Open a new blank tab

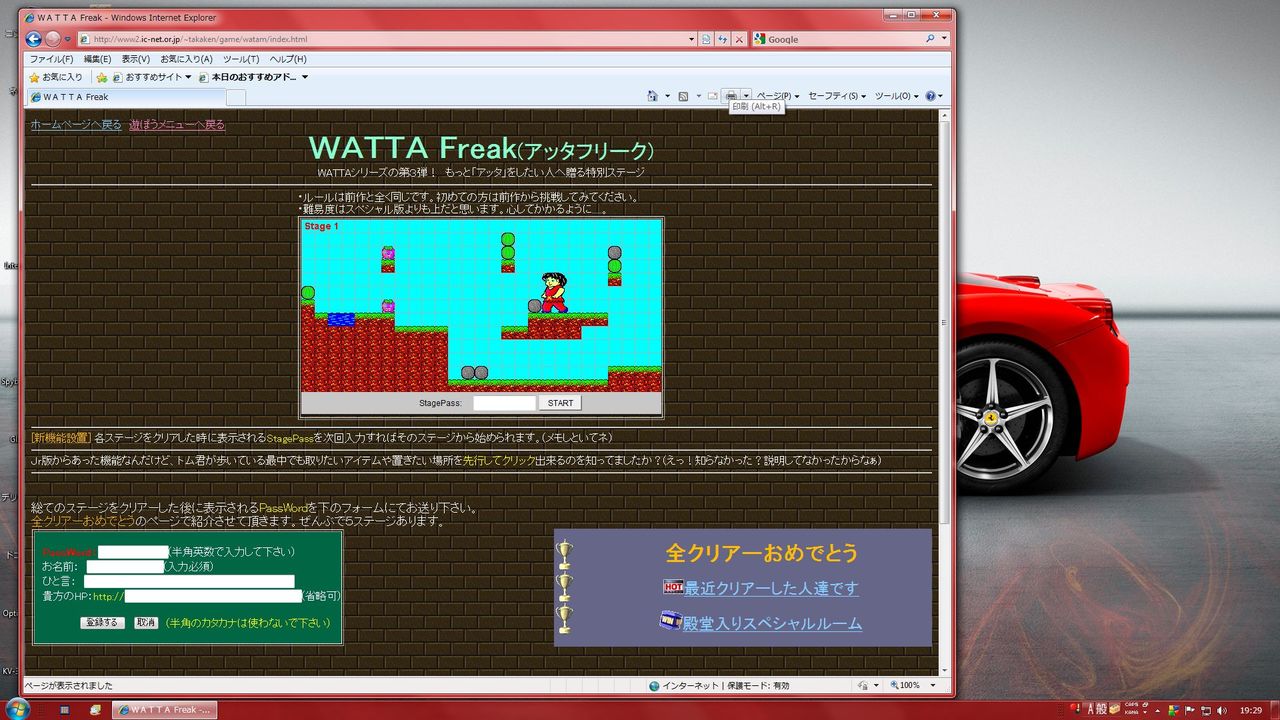click(236, 97)
